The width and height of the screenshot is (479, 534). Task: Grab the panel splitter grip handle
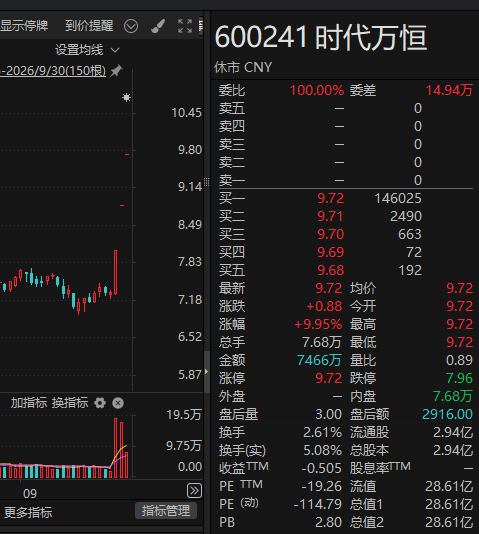pos(206,182)
